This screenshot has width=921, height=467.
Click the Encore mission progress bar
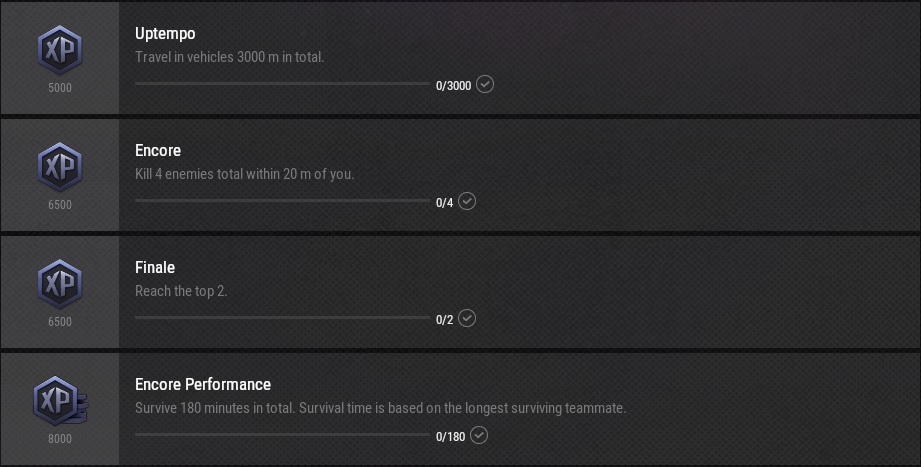click(282, 201)
